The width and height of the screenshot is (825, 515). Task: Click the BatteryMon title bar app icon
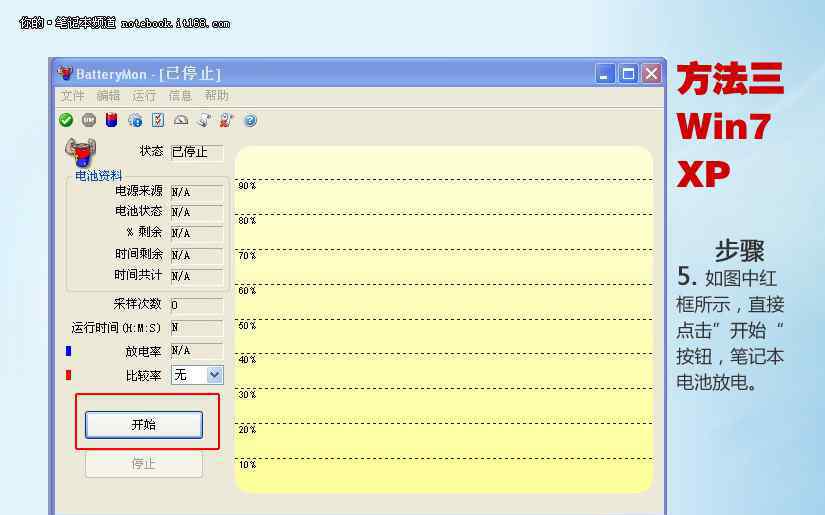(65, 73)
